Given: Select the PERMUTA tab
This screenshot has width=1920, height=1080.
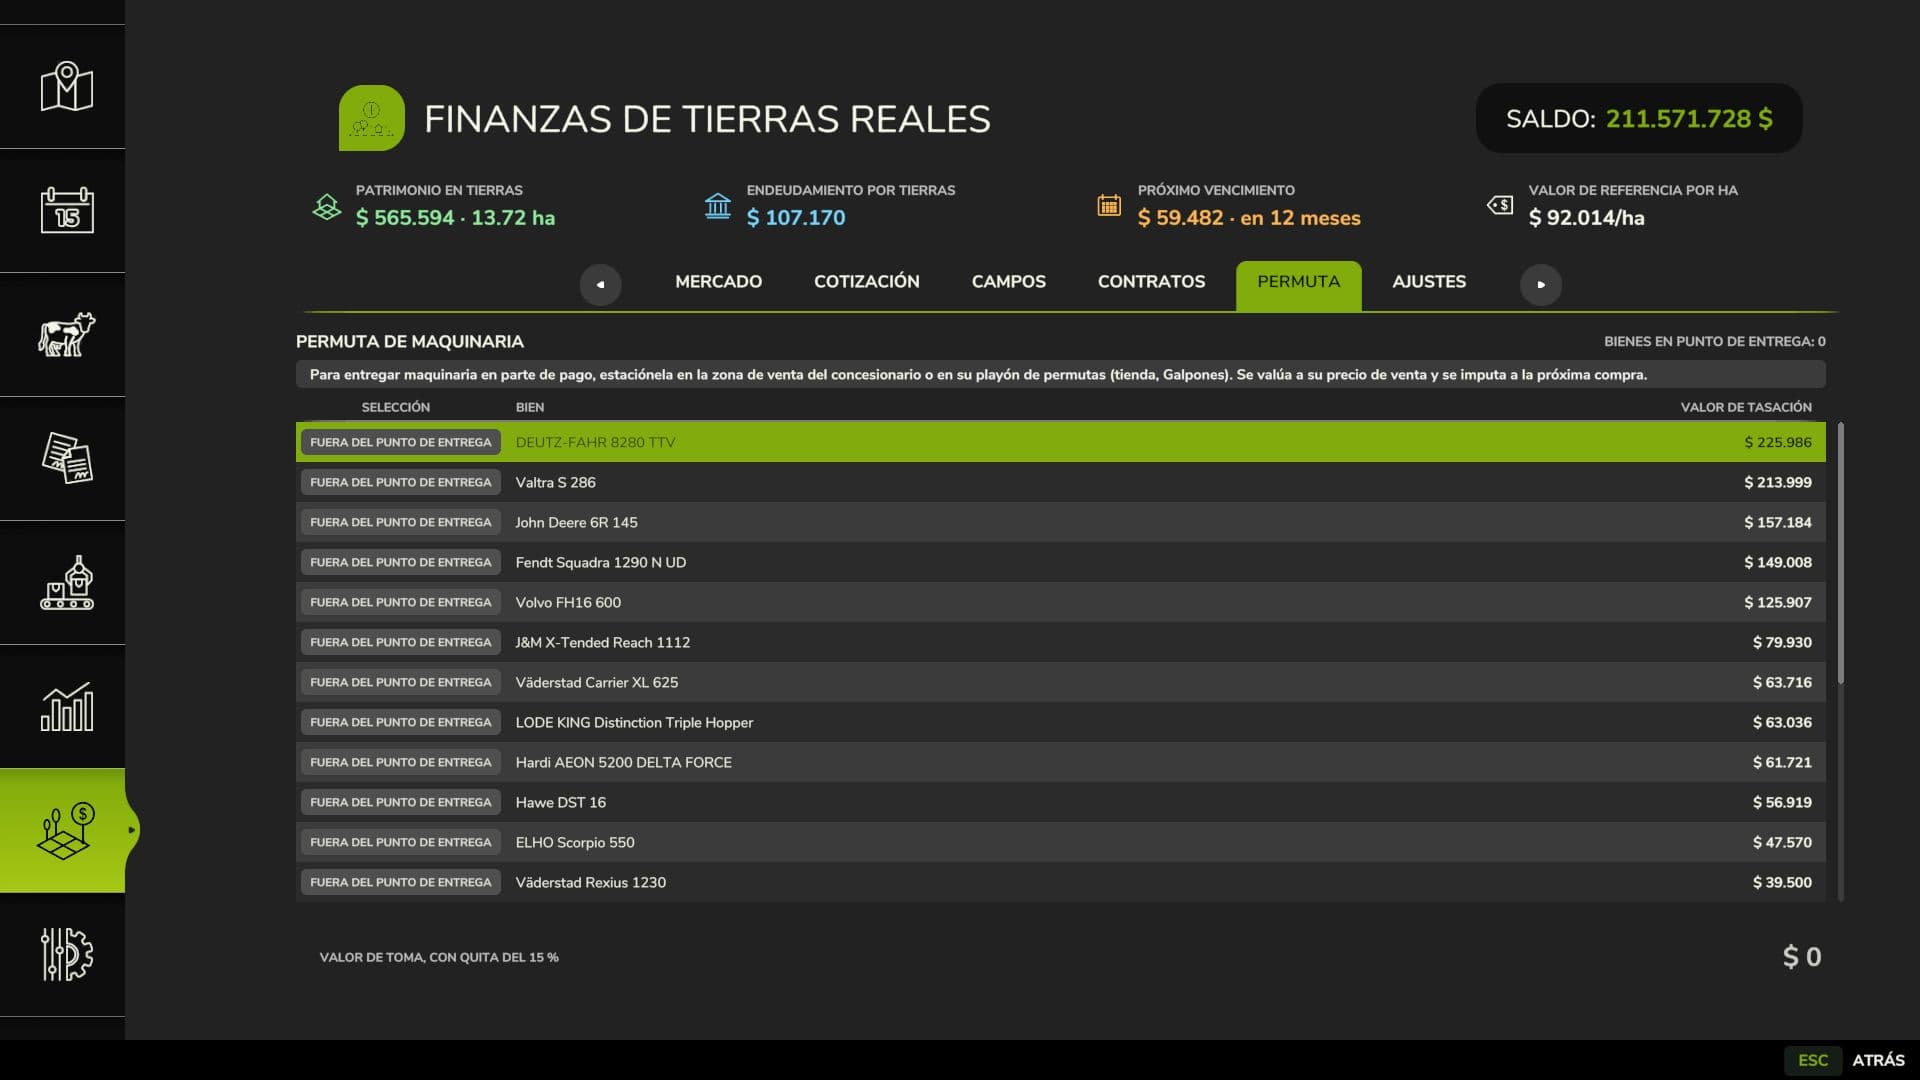Looking at the screenshot, I should pos(1298,285).
